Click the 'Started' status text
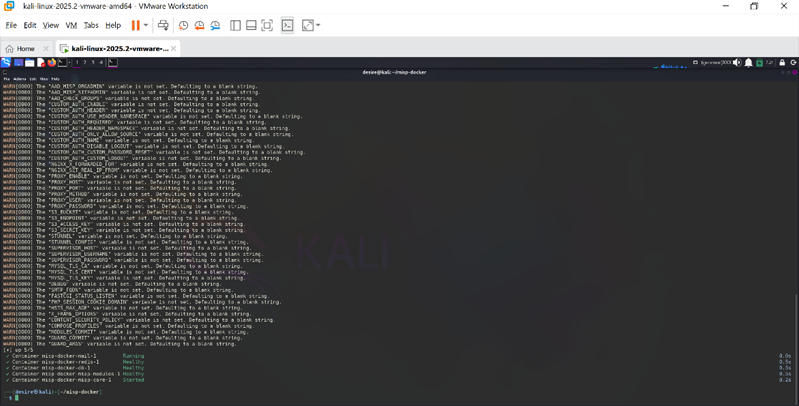This screenshot has height=406, width=799. [x=134, y=380]
